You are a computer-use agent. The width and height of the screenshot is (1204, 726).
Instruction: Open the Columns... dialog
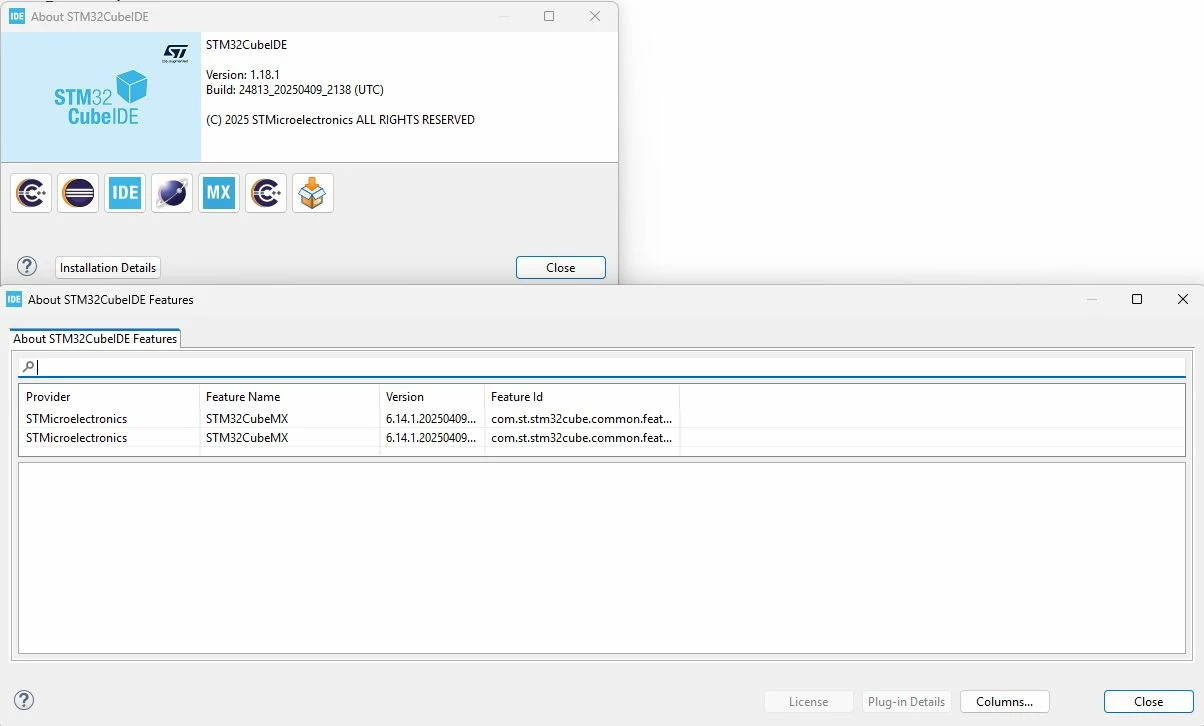1005,702
